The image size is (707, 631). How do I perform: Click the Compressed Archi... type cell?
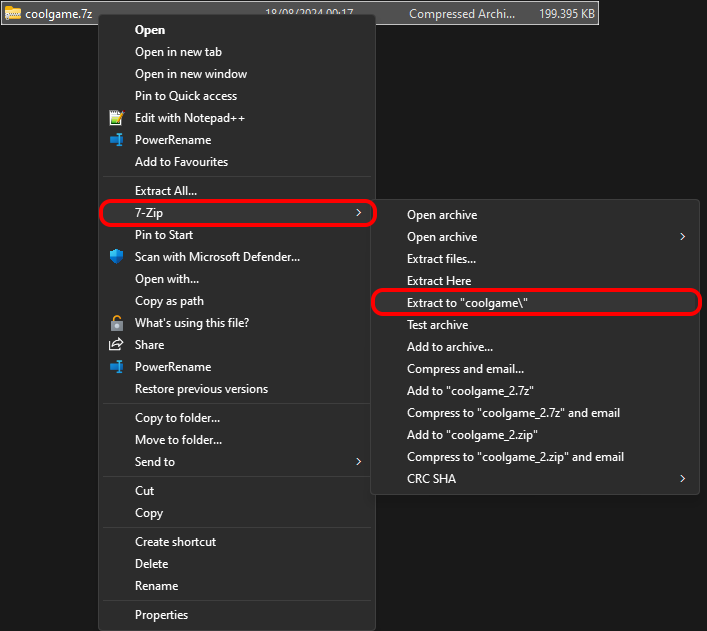(x=462, y=14)
